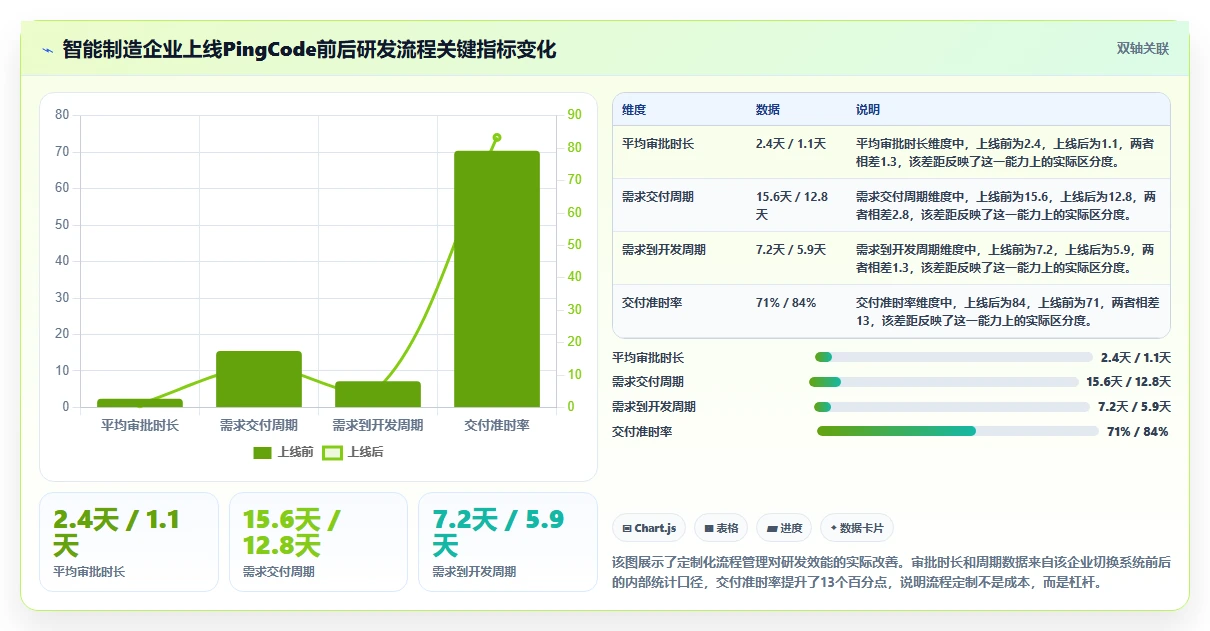This screenshot has width=1210, height=631.
Task: Click the 需求到开发周期 progress bar
Action: 952,407
